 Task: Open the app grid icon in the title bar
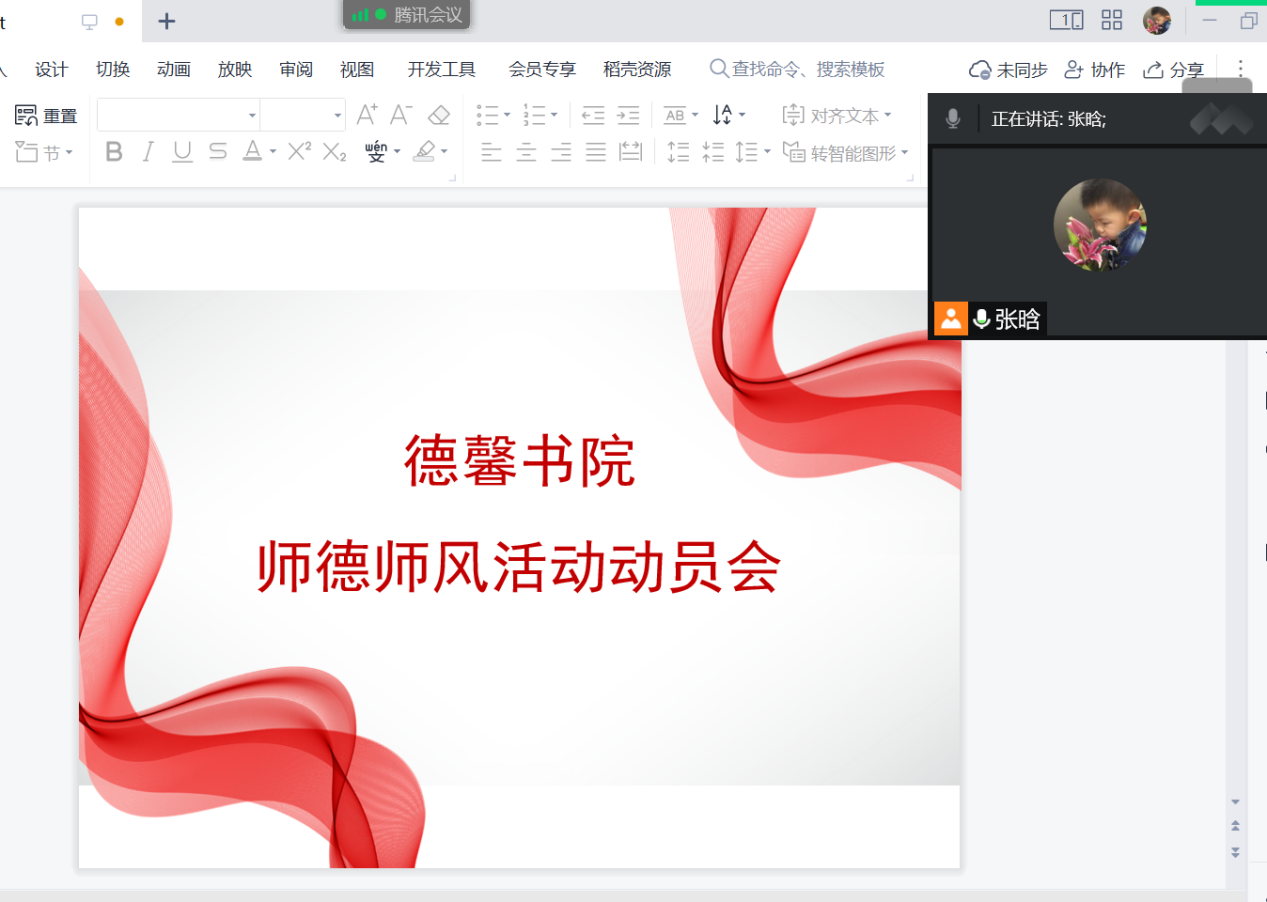[1111, 20]
